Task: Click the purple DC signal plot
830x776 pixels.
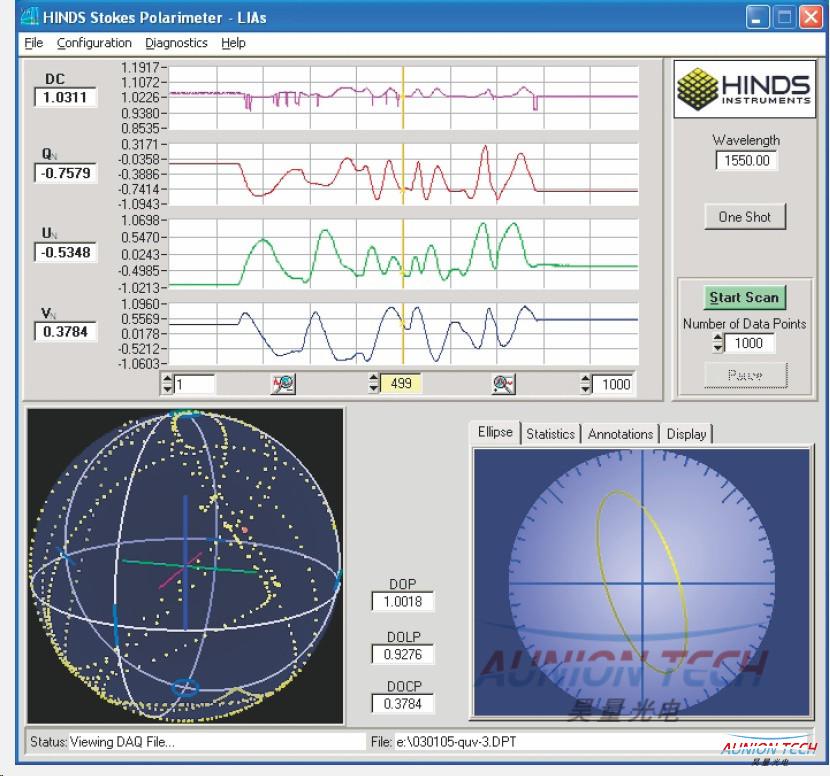Action: click(x=403, y=97)
